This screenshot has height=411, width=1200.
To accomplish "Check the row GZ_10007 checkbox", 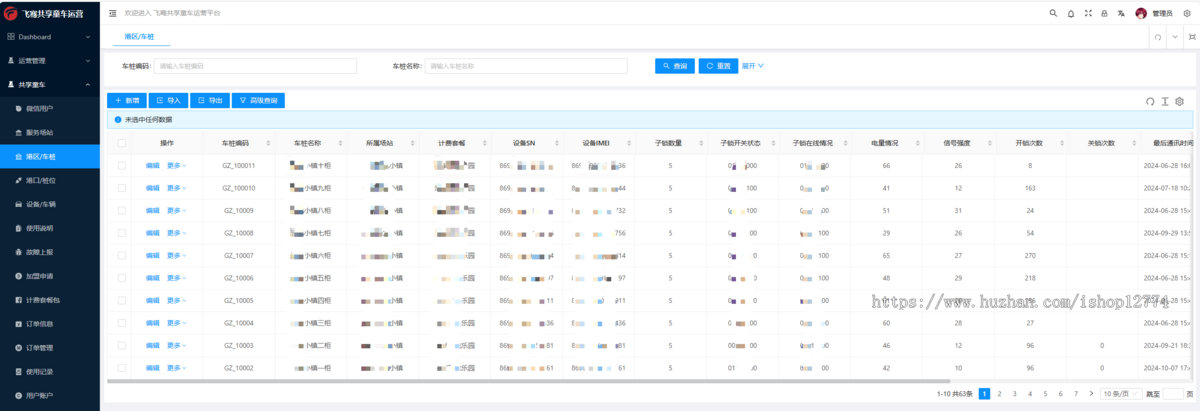I will 122,256.
